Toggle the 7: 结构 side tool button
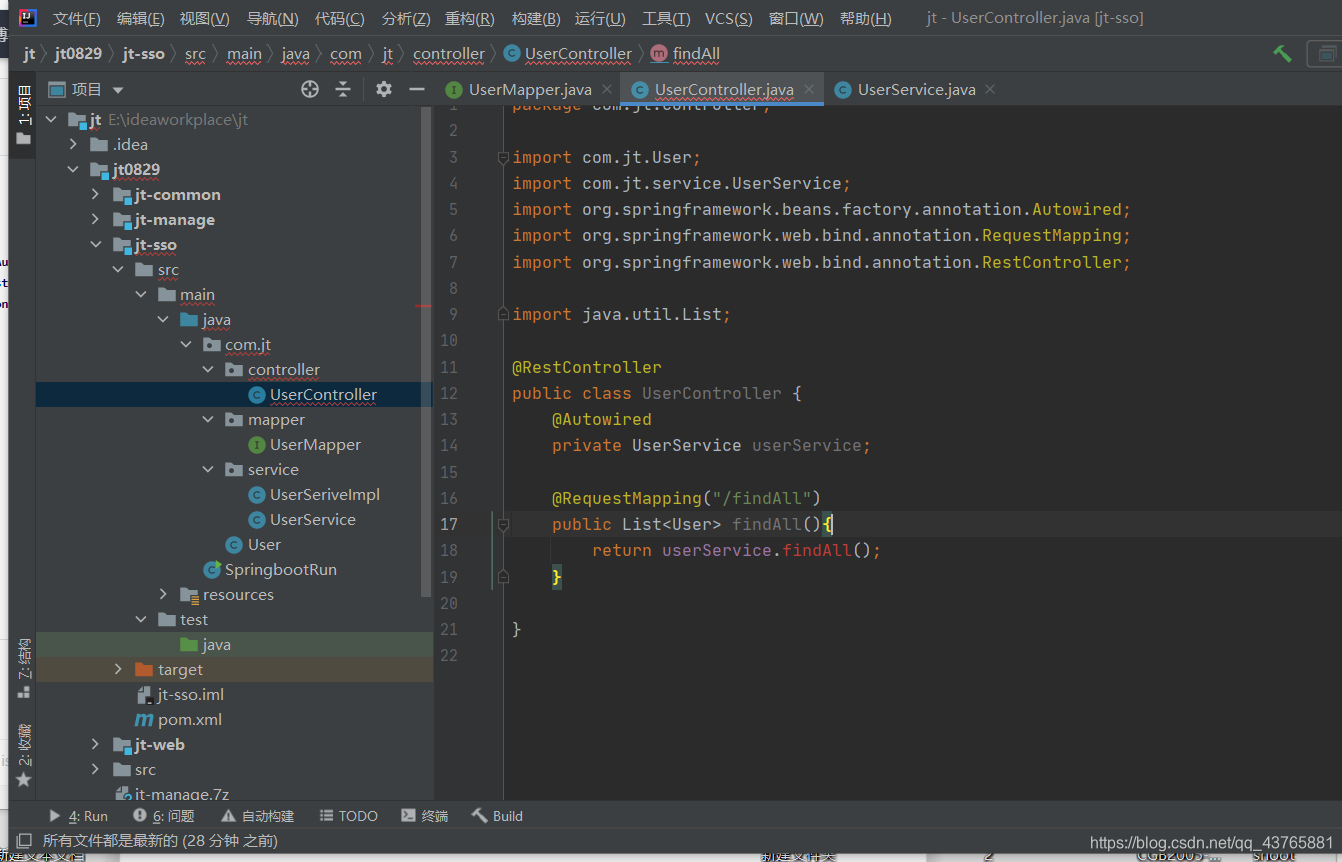The height and width of the screenshot is (862, 1342). pos(23,669)
